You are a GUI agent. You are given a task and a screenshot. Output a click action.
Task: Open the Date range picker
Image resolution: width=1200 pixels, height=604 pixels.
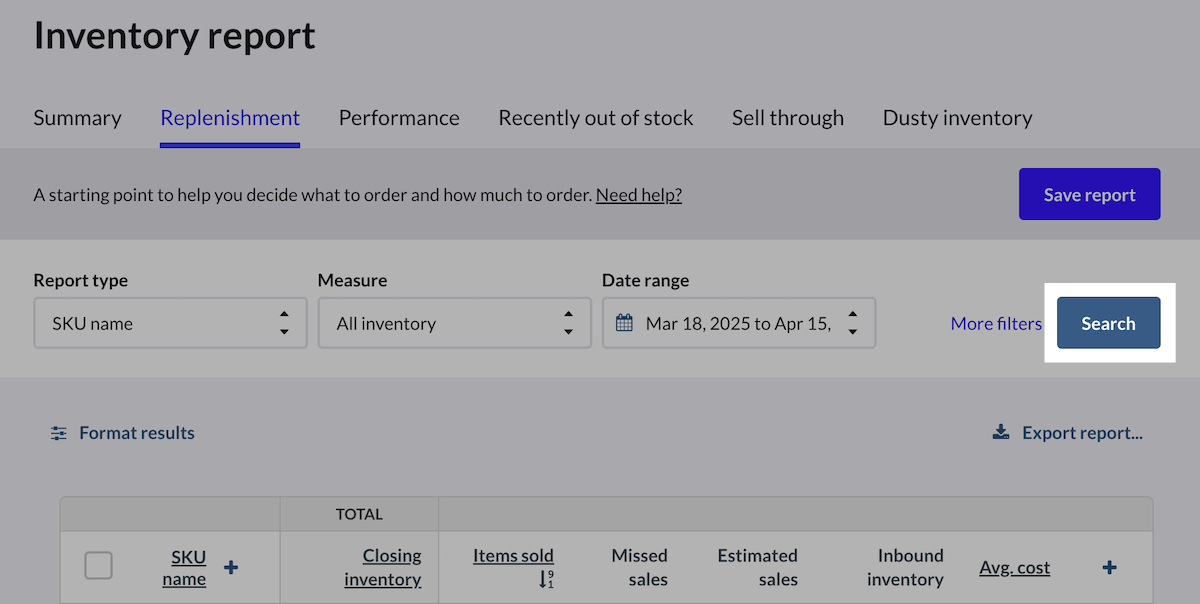pos(738,323)
